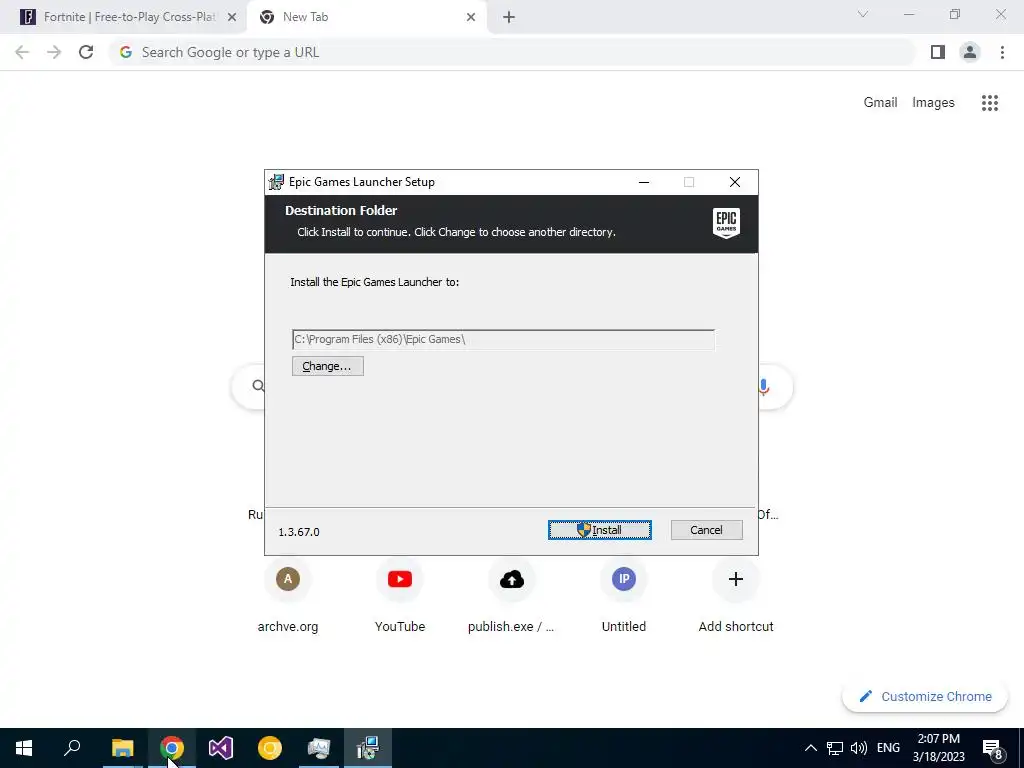The height and width of the screenshot is (768, 1024).
Task: Click the Google search box magnifier icon
Action: 258,386
